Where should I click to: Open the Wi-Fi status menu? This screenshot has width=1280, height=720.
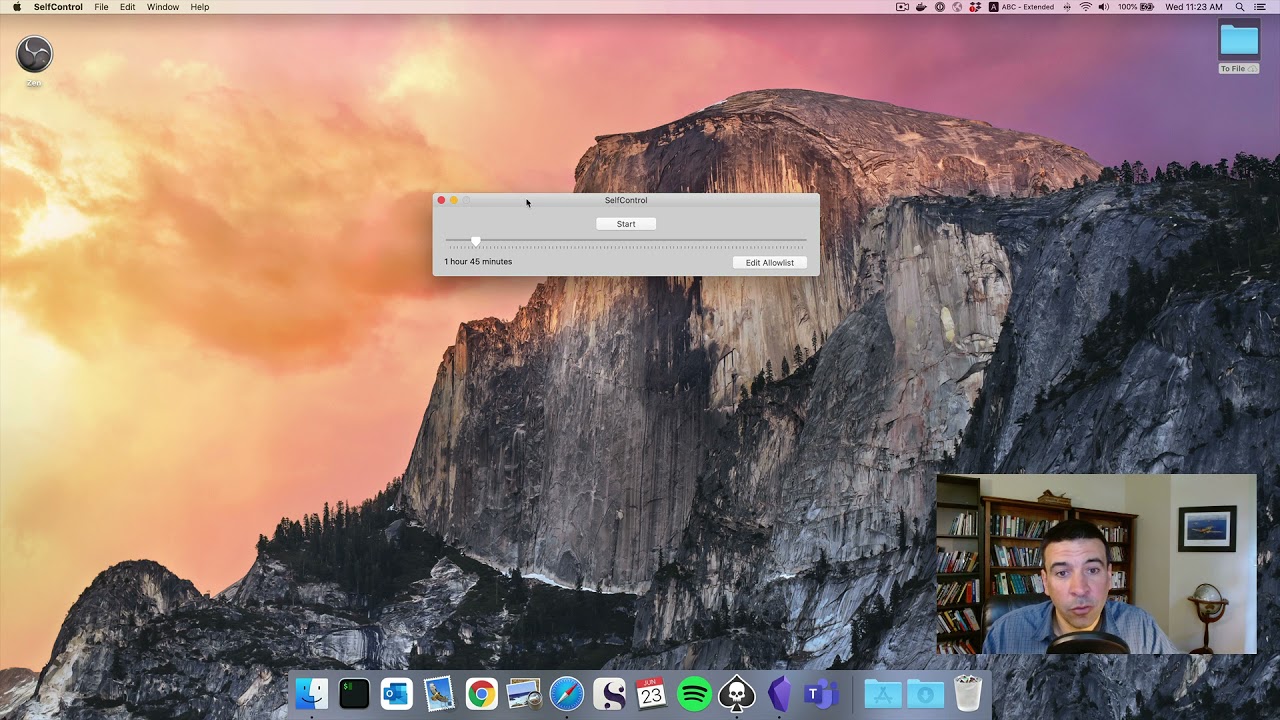click(x=1085, y=7)
